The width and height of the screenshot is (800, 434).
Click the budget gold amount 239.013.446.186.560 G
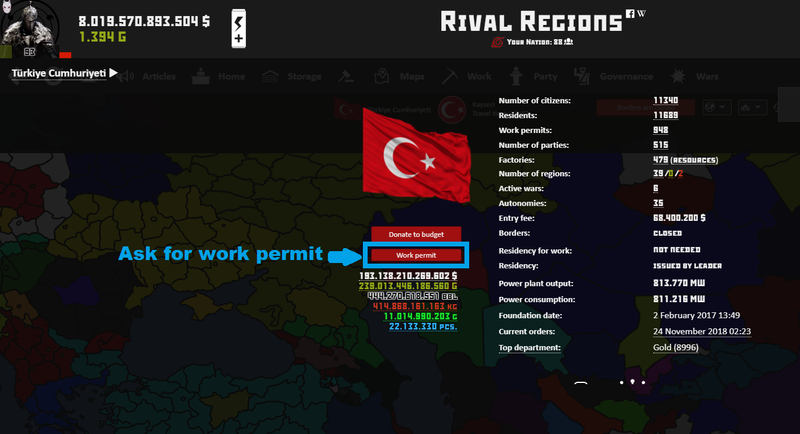tap(408, 286)
